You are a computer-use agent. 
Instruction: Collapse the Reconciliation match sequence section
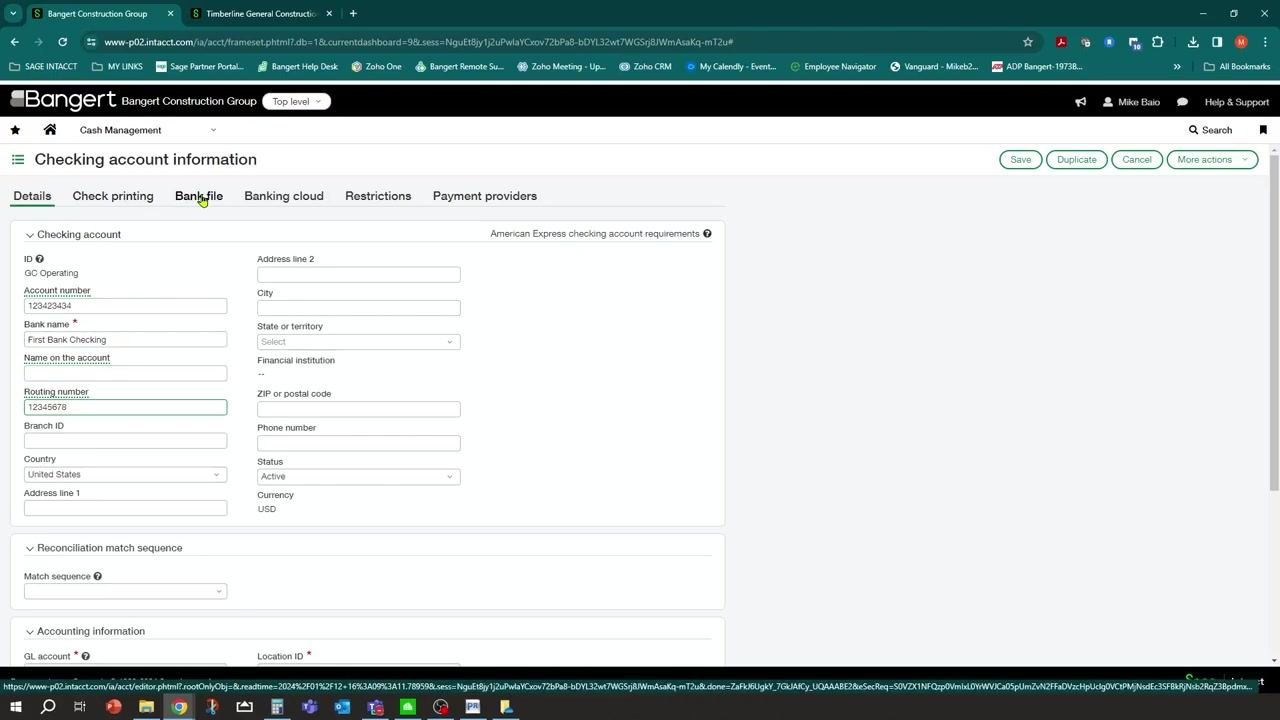click(30, 548)
